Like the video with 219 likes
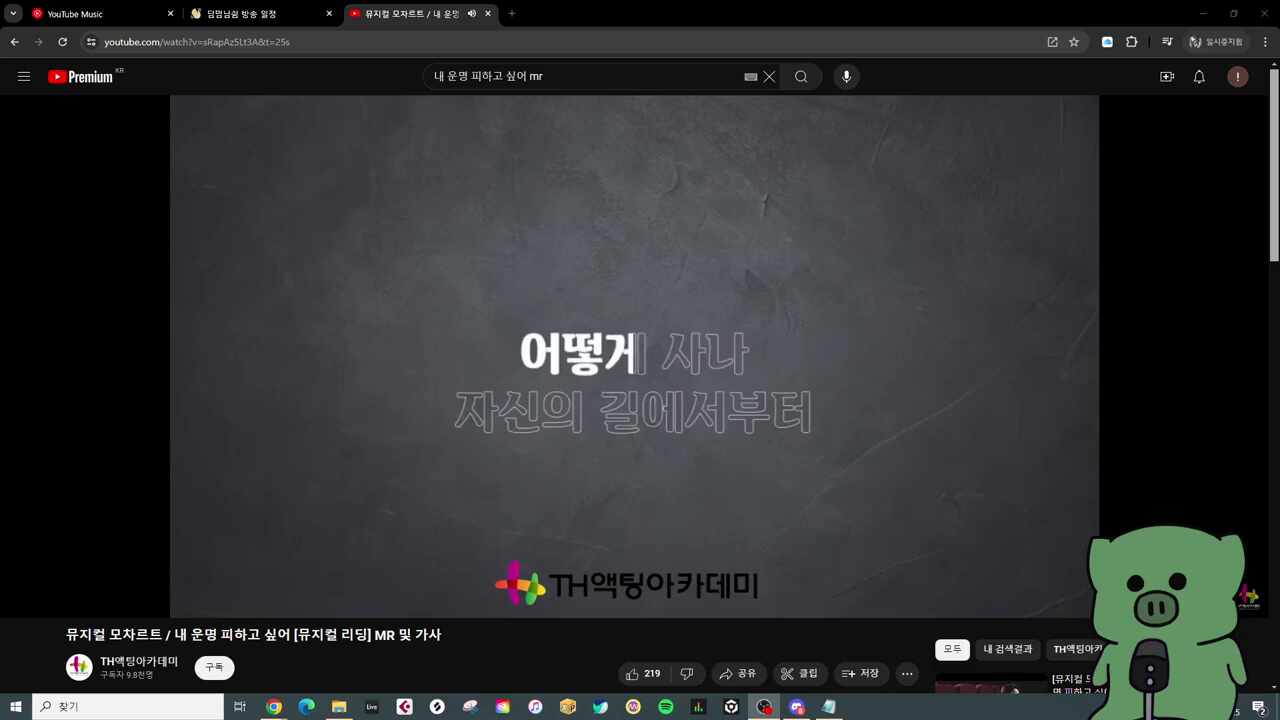 coord(643,674)
